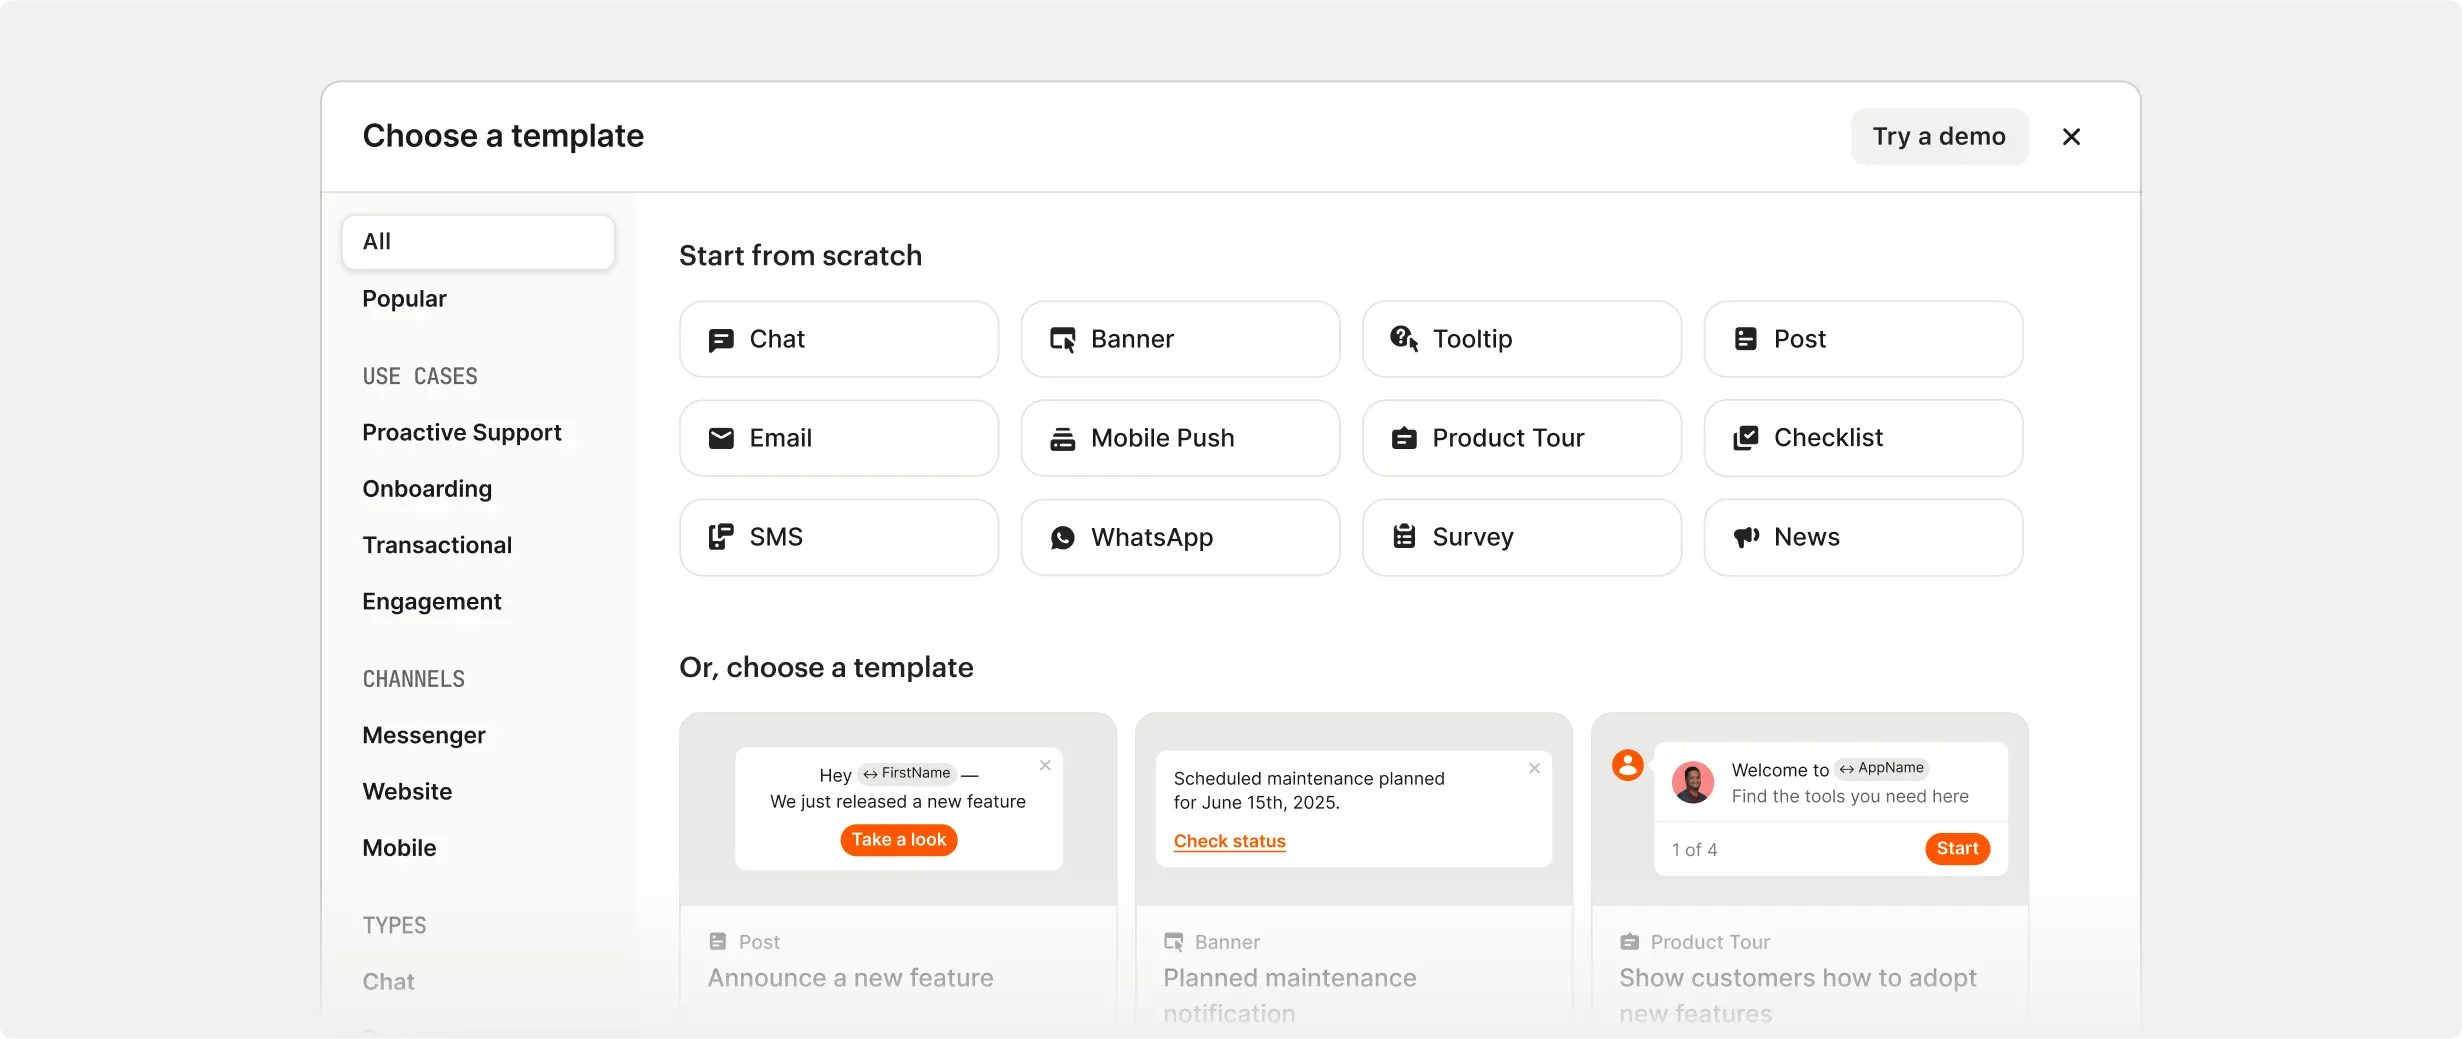Choose the Post type
Image resolution: width=2462 pixels, height=1039 pixels.
point(1862,339)
